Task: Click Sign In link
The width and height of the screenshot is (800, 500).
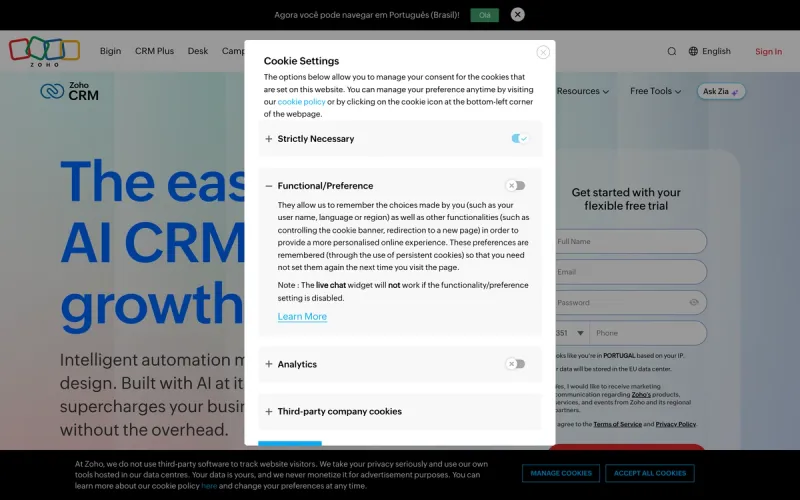Action: coord(768,52)
